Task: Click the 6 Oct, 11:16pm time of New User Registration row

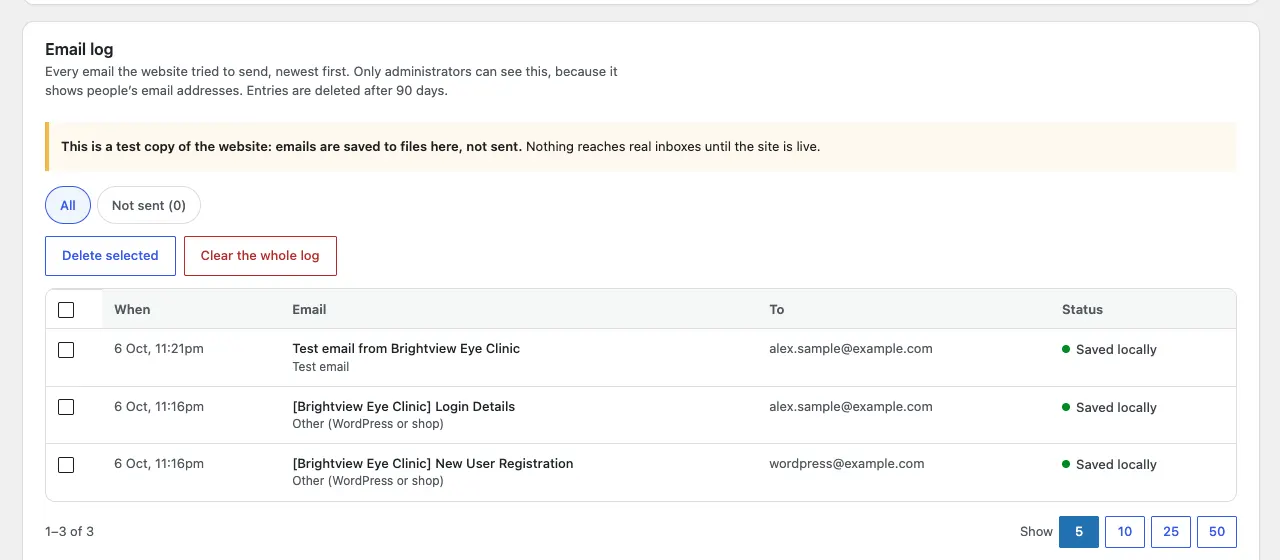Action: [159, 464]
